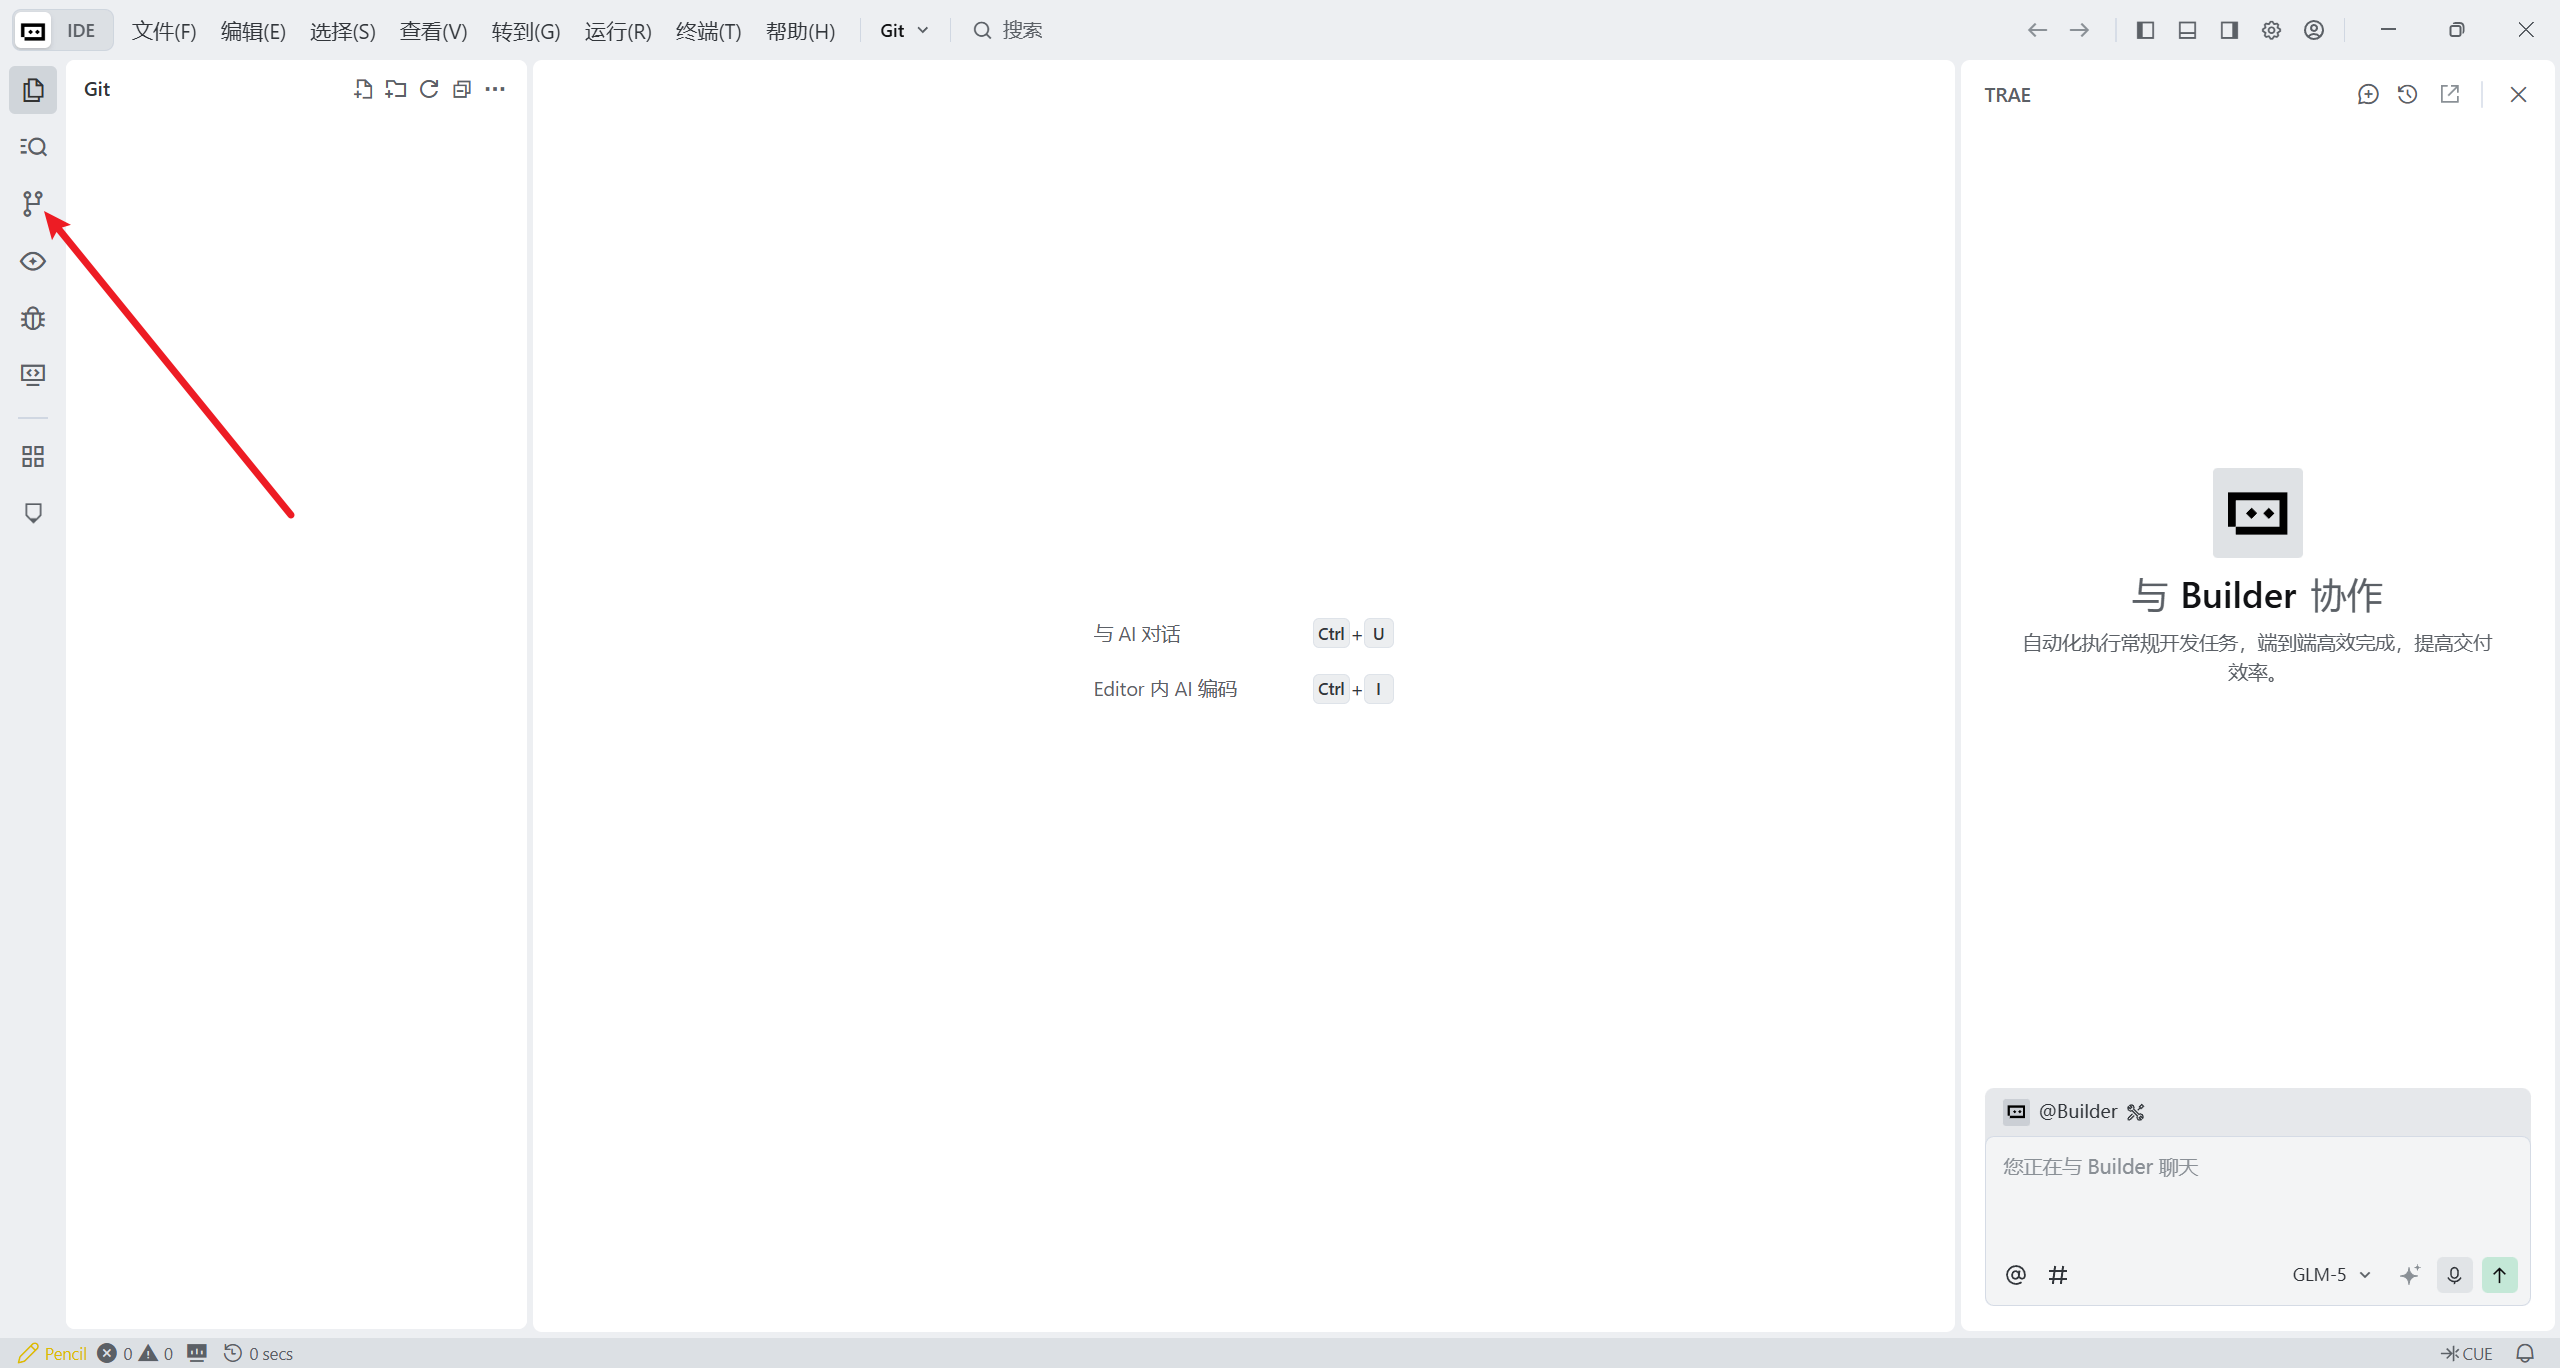Click the new file icon in Git panel
Screen dimensions: 2560x1368
pyautogui.click(x=363, y=89)
